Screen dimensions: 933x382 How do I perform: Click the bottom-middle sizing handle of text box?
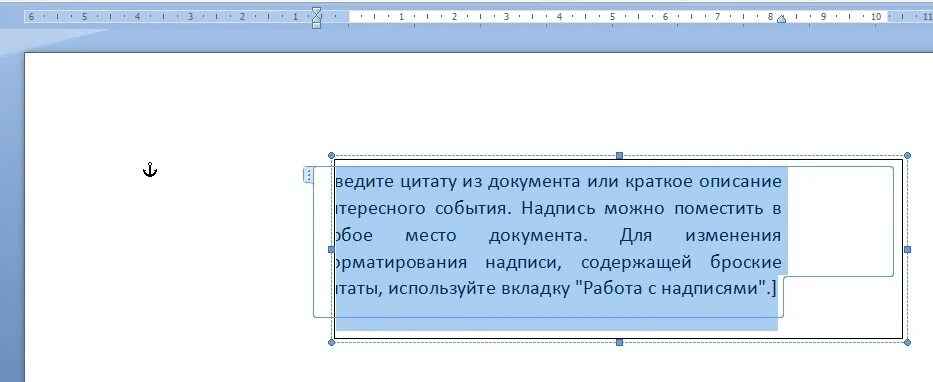pyautogui.click(x=619, y=342)
